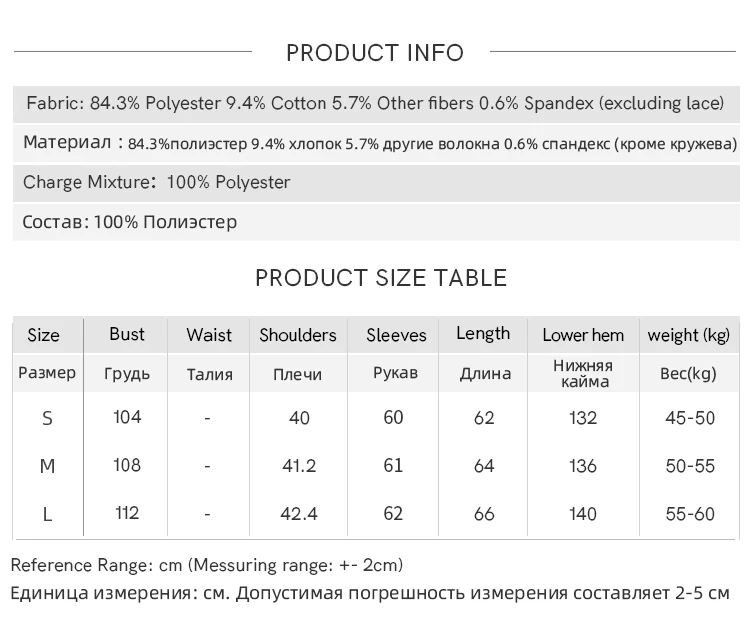Select the size S row label
The width and height of the screenshot is (750, 630).
[x=47, y=418]
